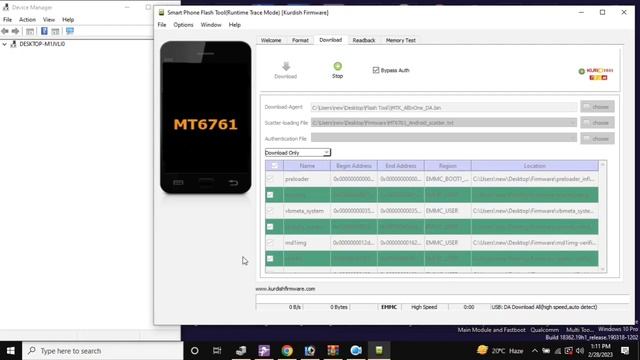Image resolution: width=640 pixels, height=360 pixels.
Task: Select the md1img name cell
Action: point(307,242)
